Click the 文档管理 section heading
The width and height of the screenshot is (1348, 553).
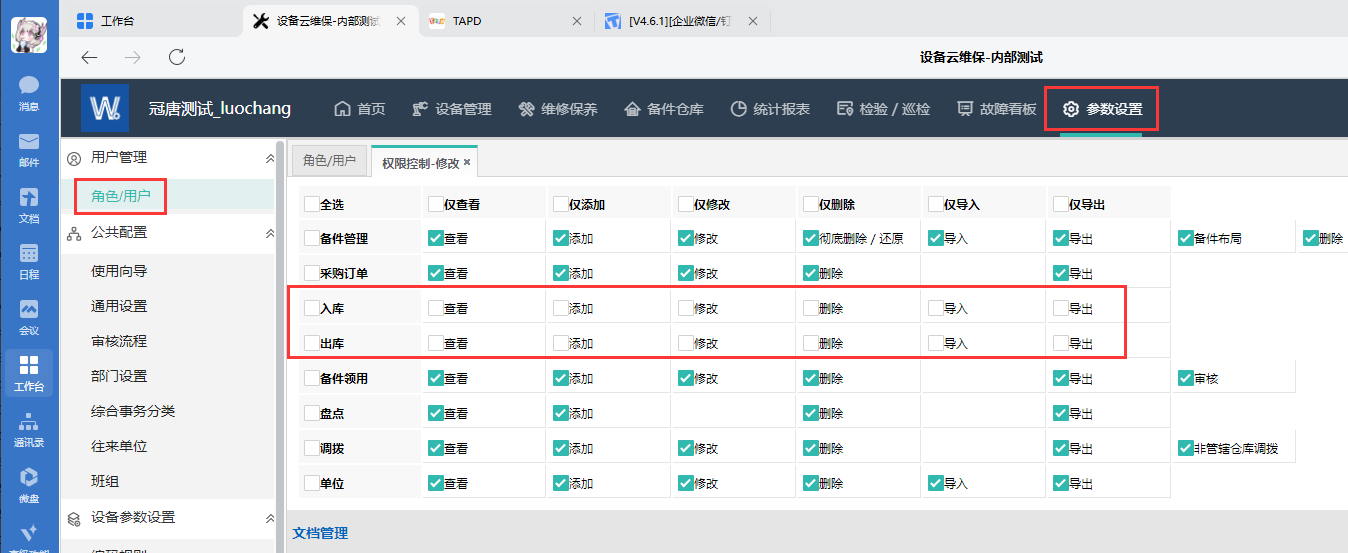320,533
